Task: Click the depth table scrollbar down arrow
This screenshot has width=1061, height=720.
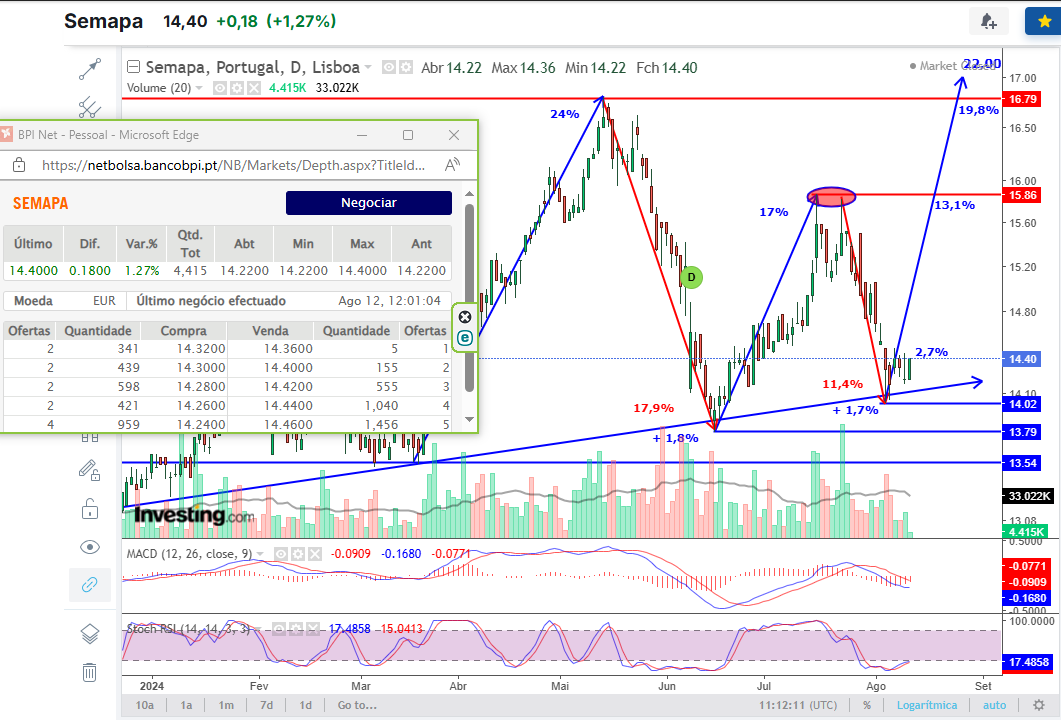Action: pos(470,420)
